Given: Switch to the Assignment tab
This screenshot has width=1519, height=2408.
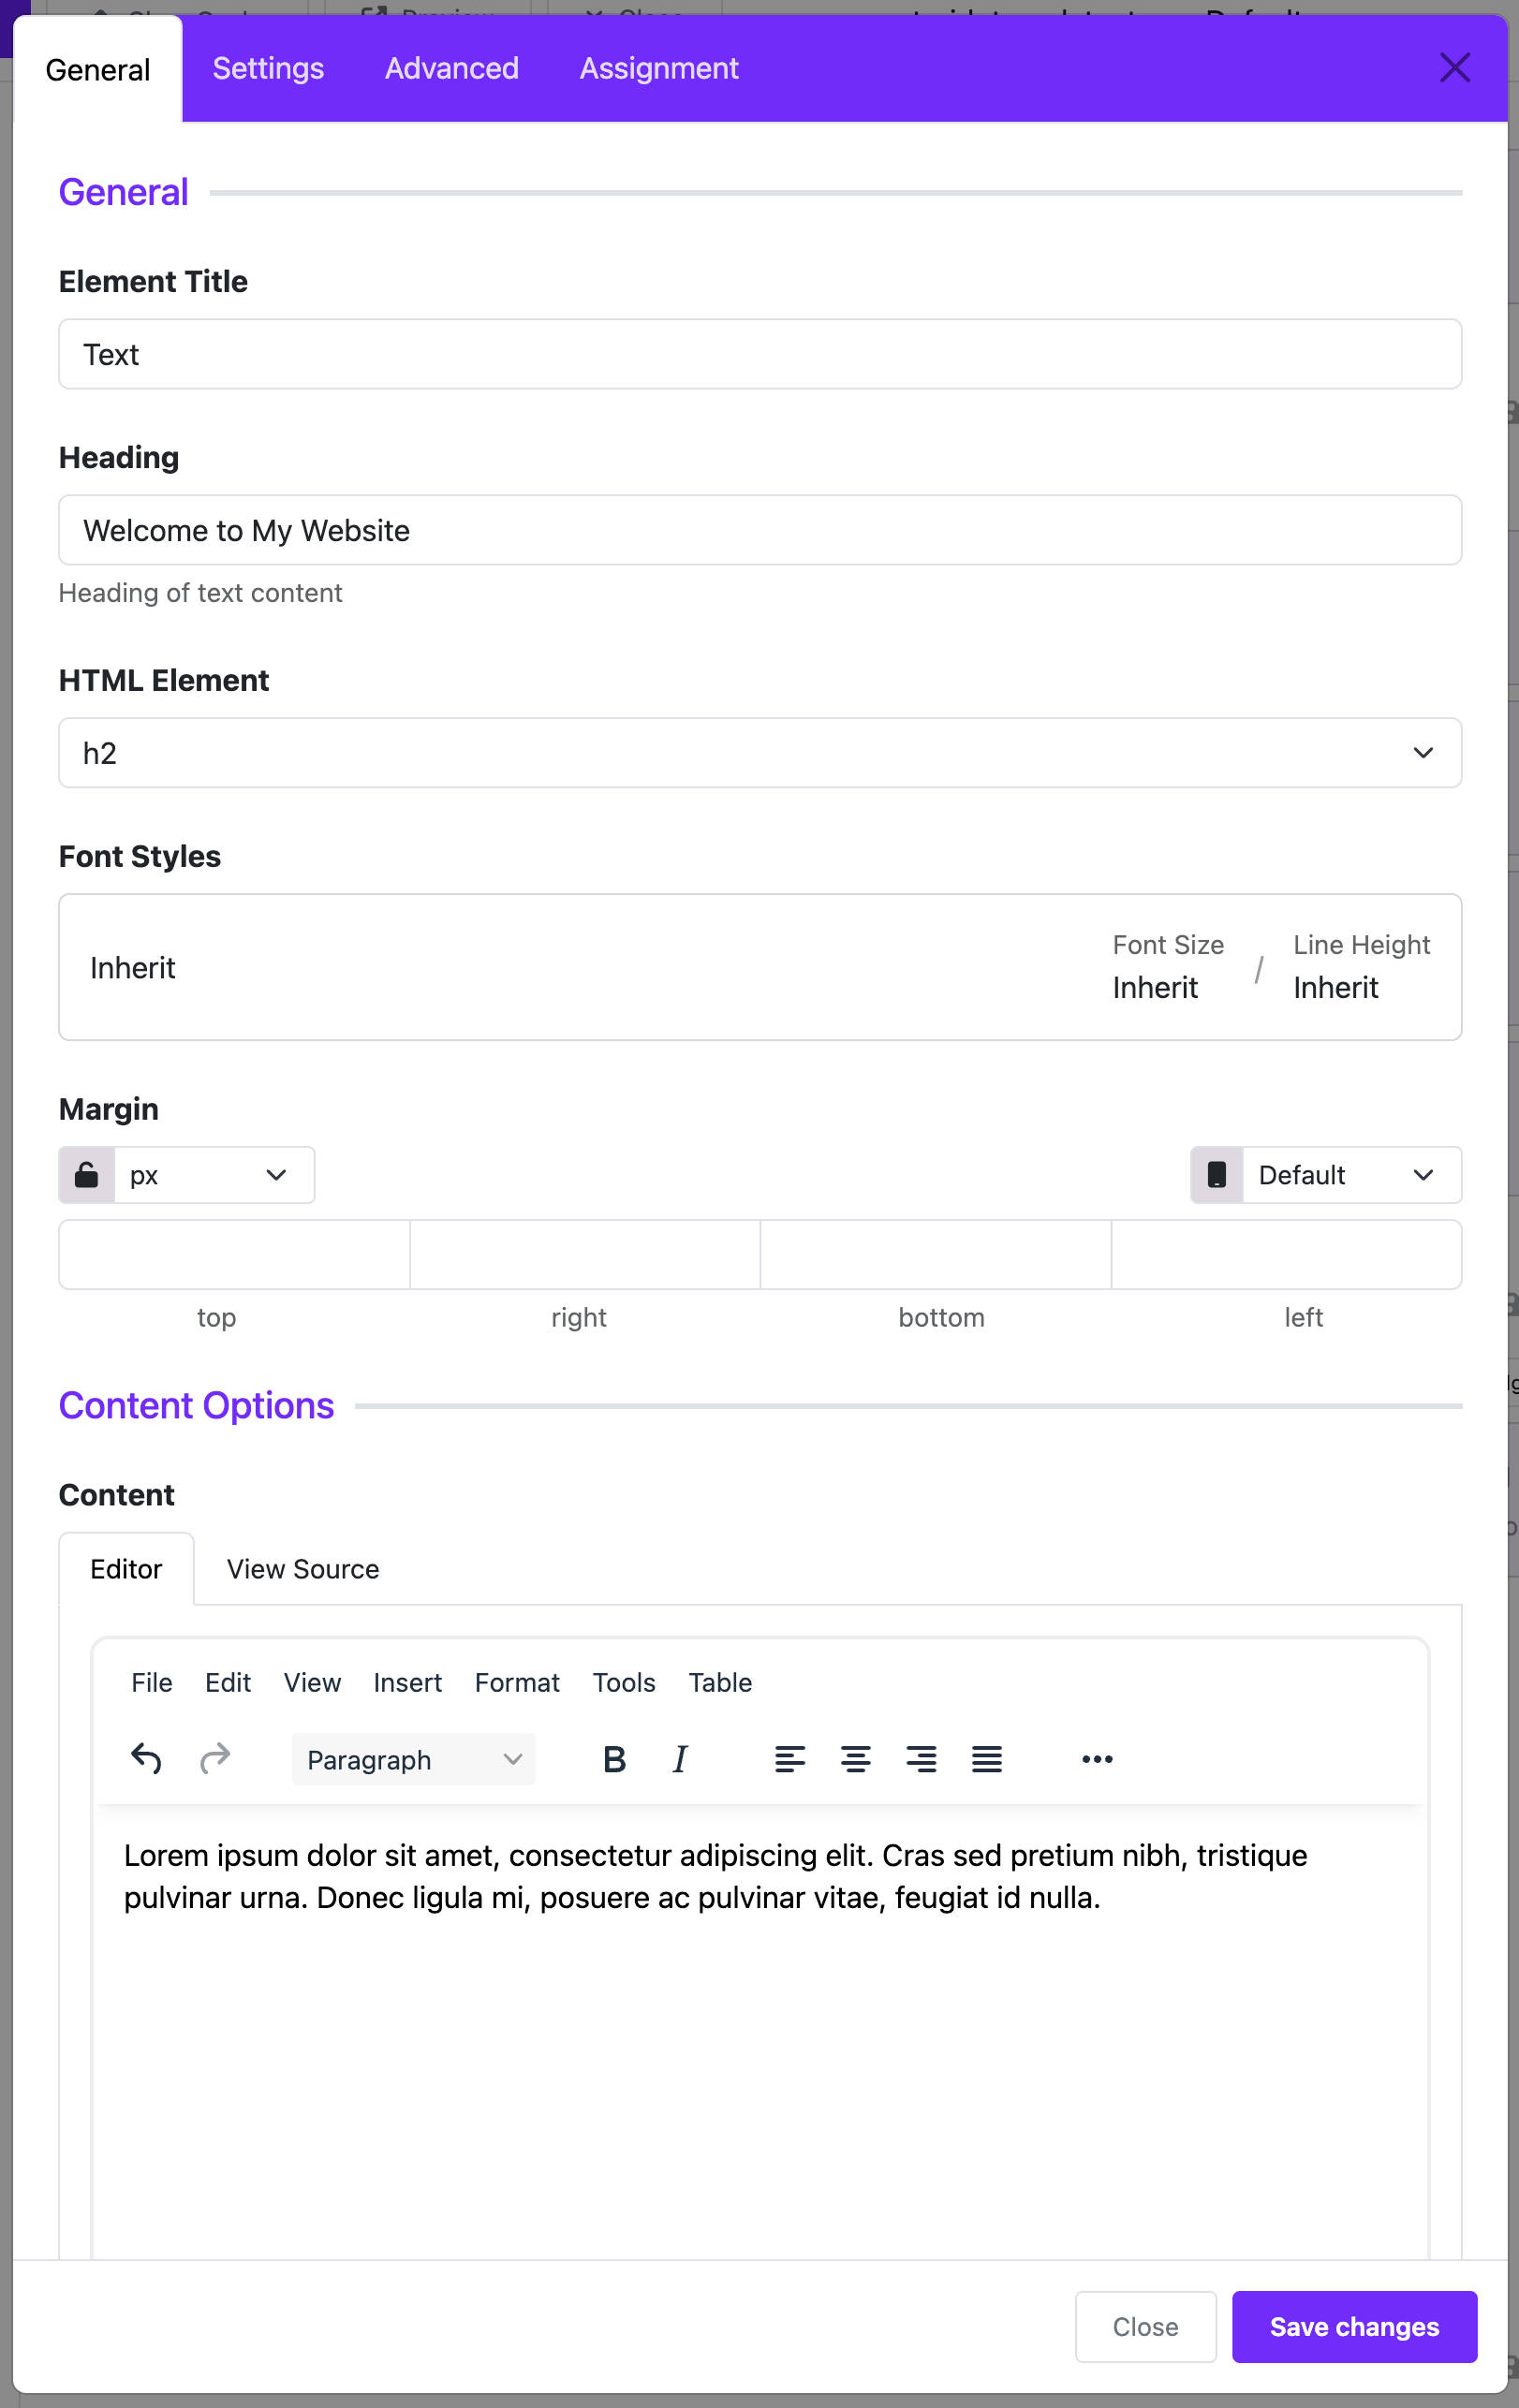Looking at the screenshot, I should pyautogui.click(x=659, y=68).
